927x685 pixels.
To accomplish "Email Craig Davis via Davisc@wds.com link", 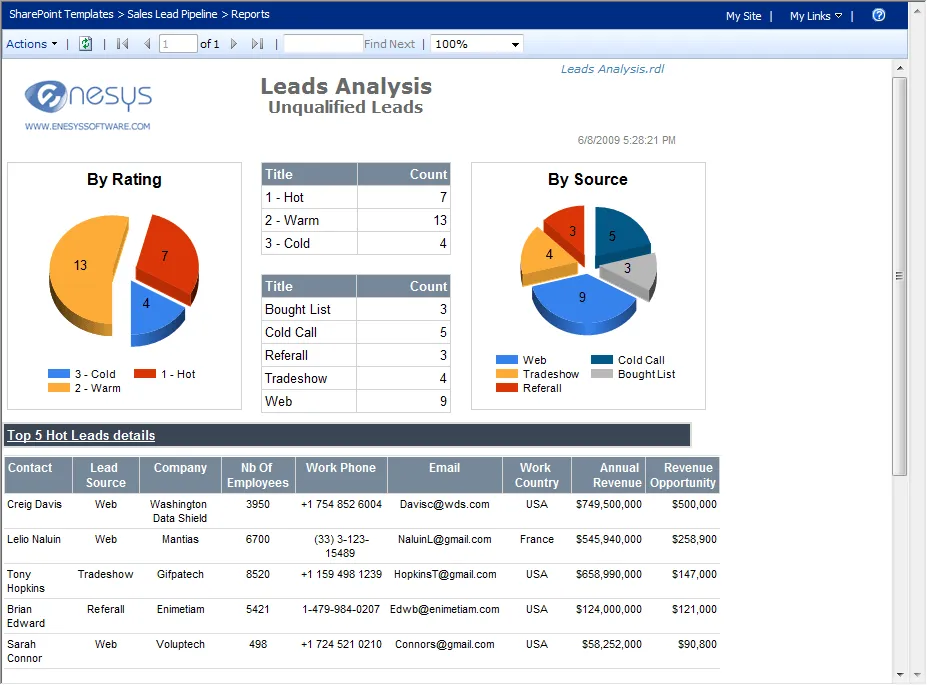I will (x=444, y=504).
